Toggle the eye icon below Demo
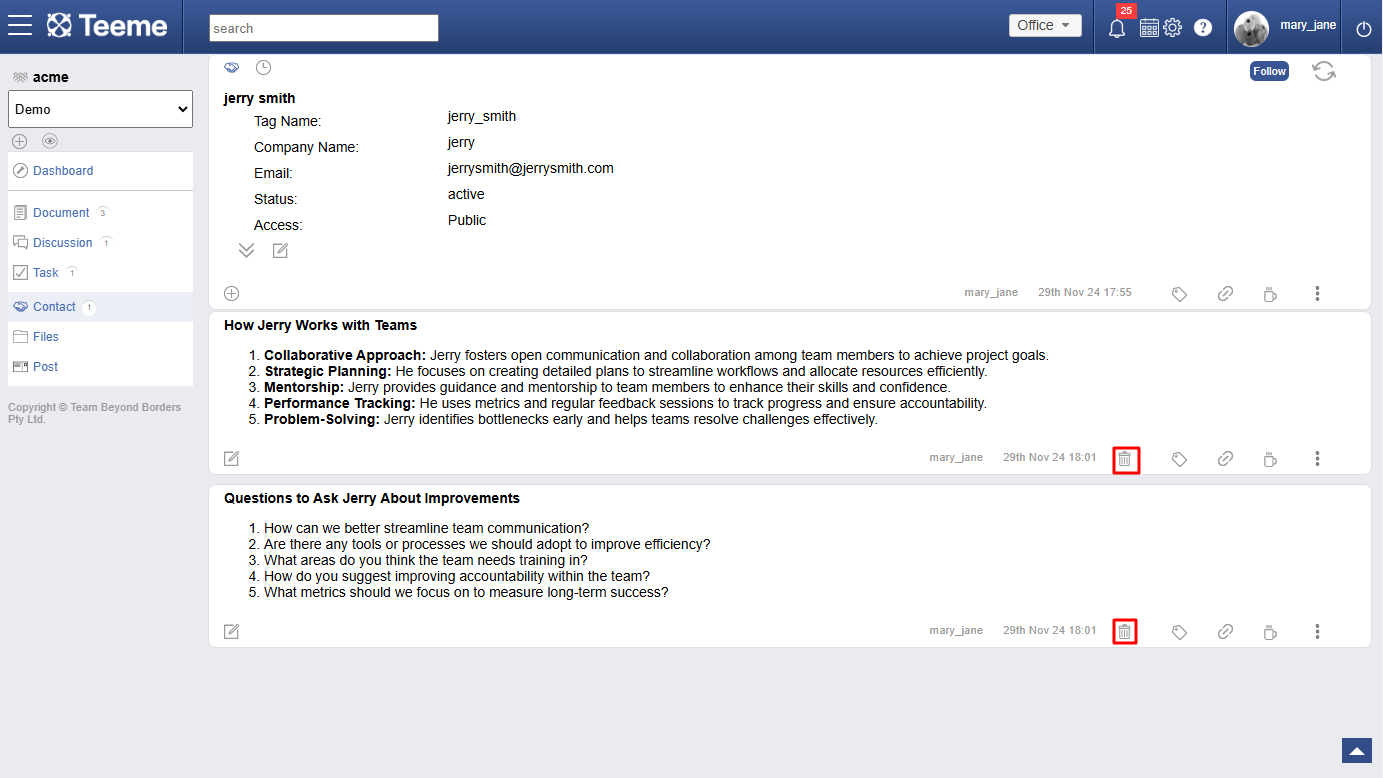 coord(50,141)
